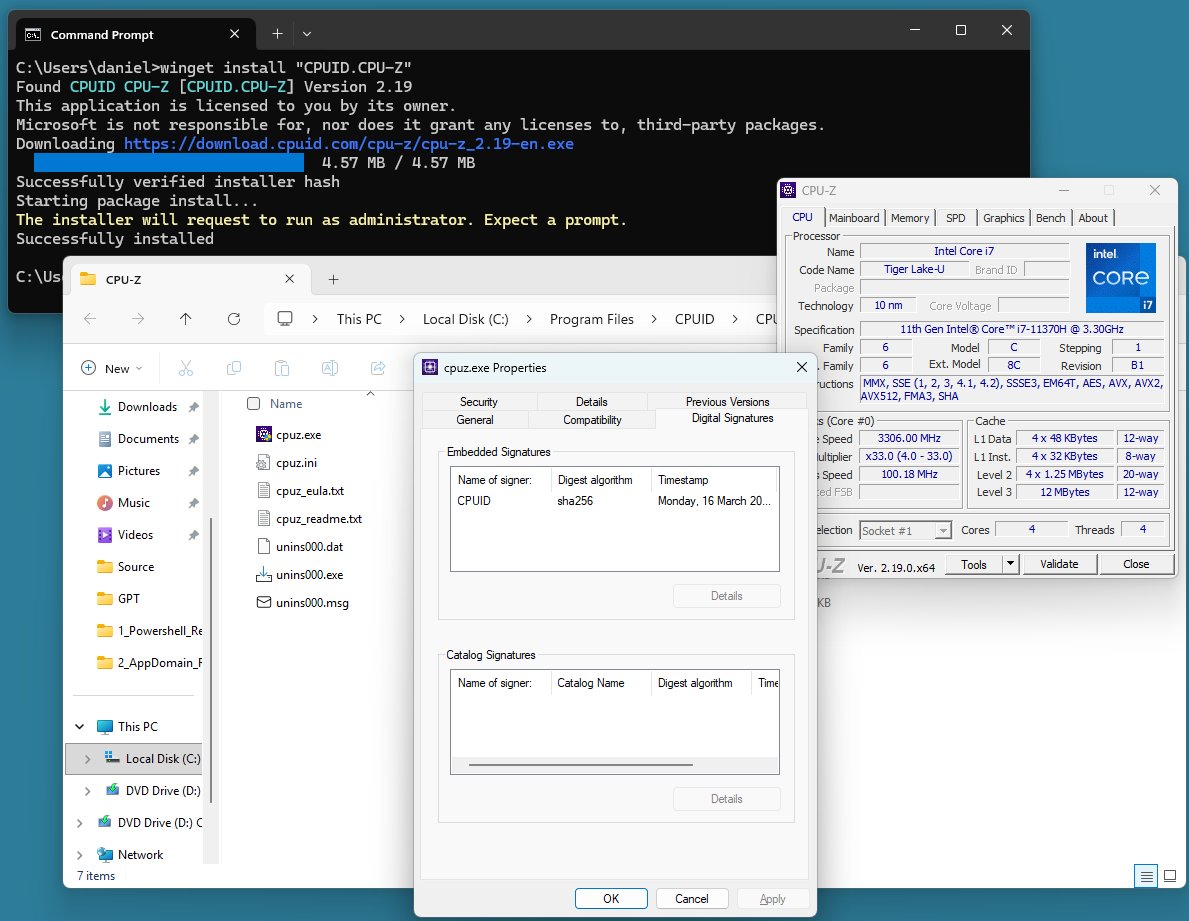This screenshot has height=921, width=1189.
Task: Select the cpuz_readme.txt file icon
Action: click(263, 518)
